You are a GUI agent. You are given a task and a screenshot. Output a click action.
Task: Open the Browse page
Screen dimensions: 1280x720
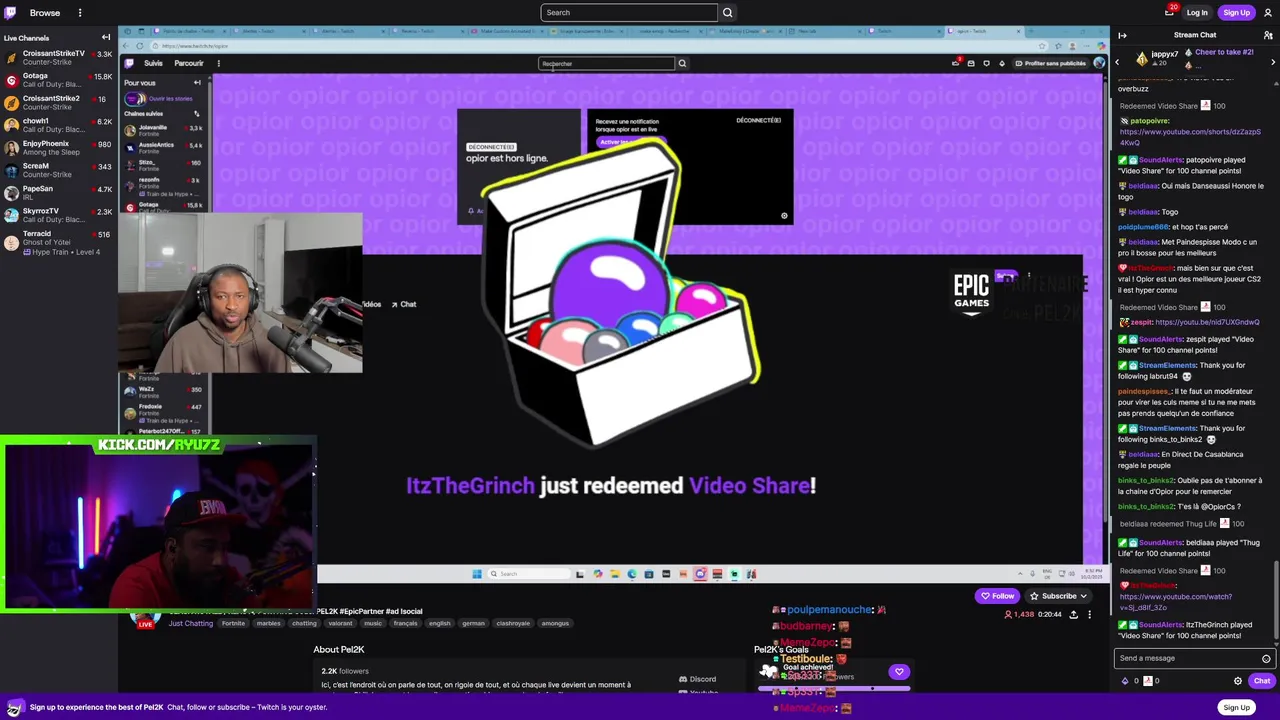(45, 13)
